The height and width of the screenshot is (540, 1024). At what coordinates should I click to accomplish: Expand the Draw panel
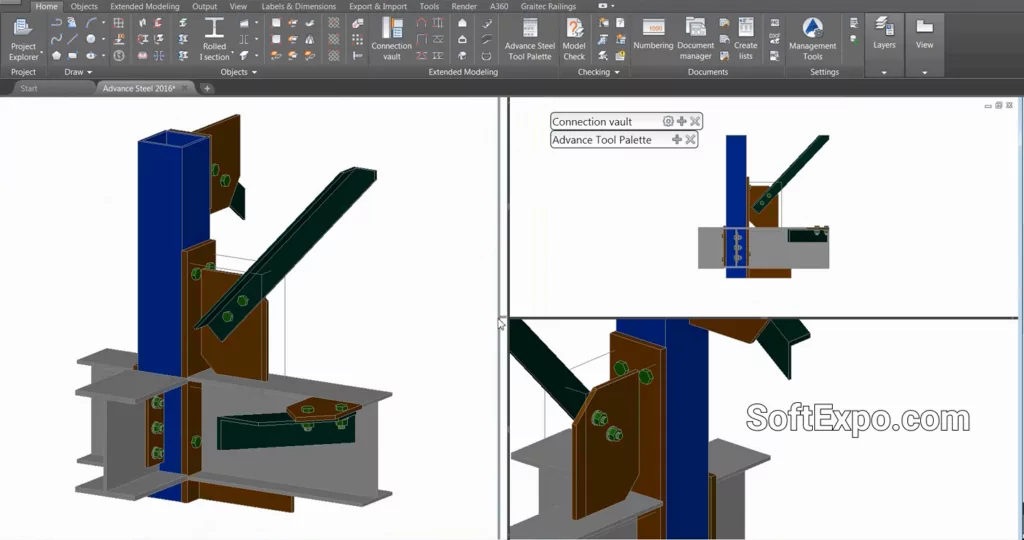click(x=78, y=72)
